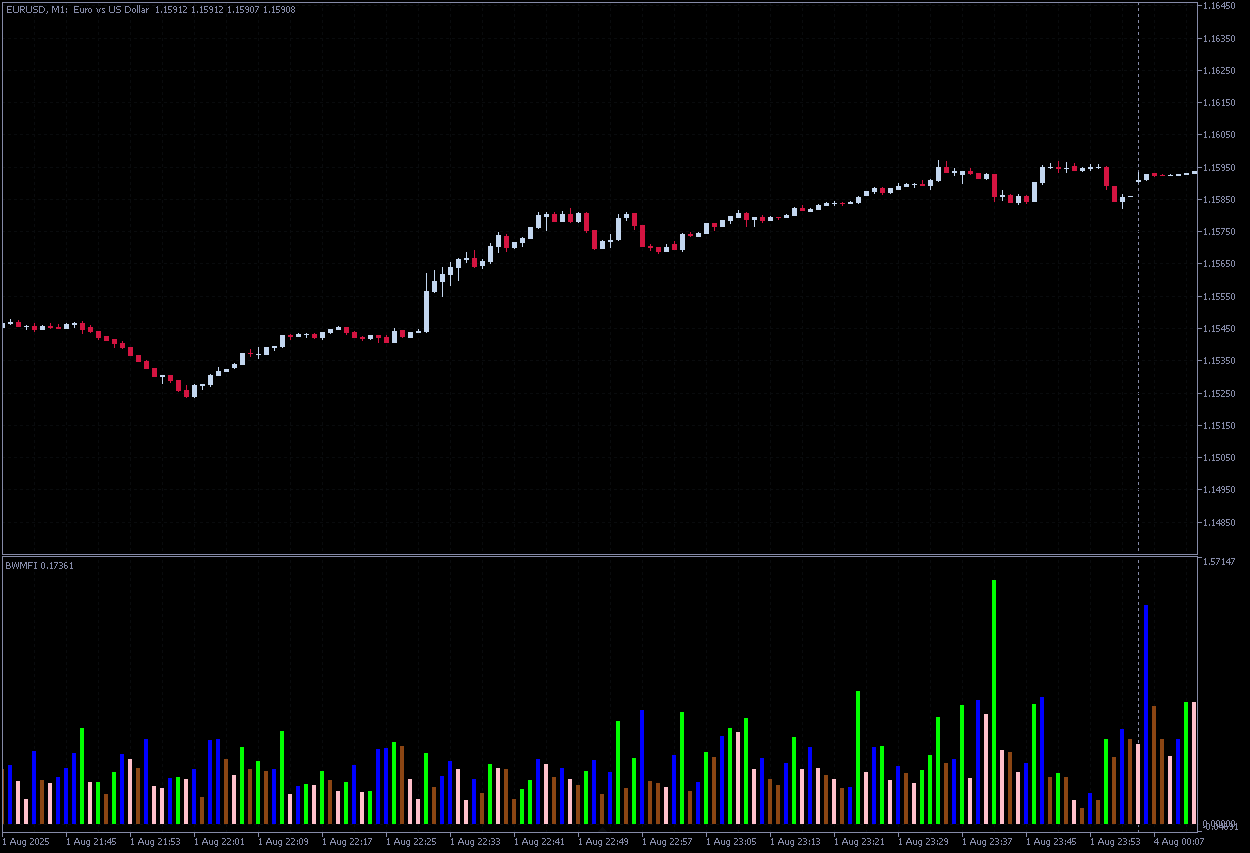Screen dimensions: 1250x853
Task: Click the large bullish candle before 22:25
Action: [427, 310]
